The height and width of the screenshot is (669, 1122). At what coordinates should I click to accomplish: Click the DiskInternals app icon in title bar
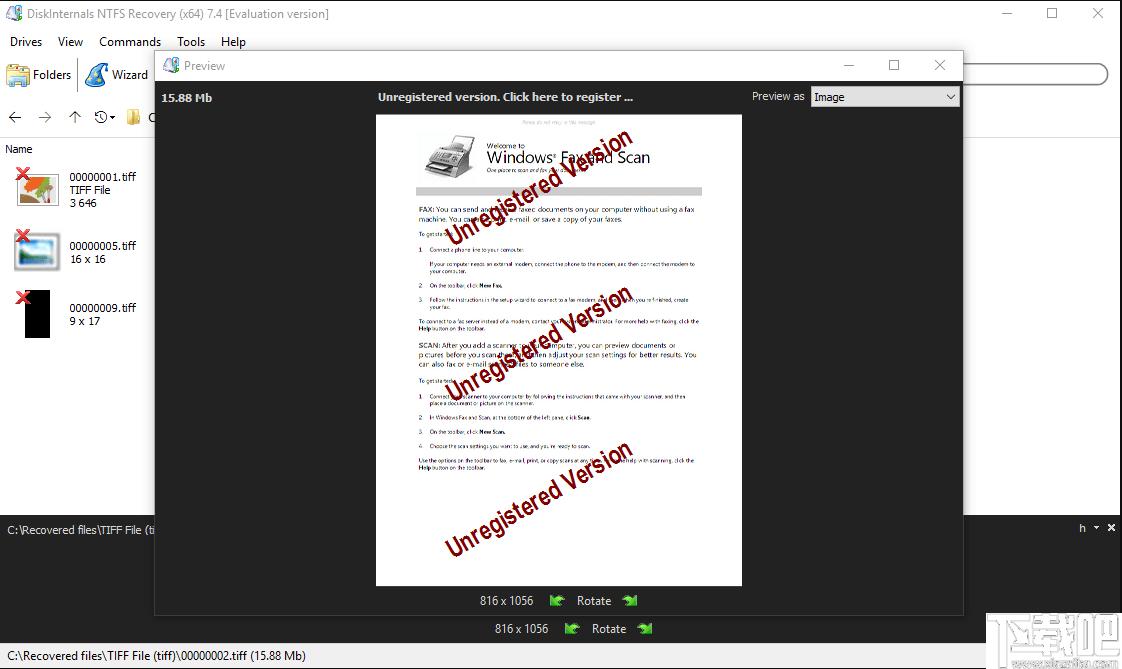pos(14,14)
